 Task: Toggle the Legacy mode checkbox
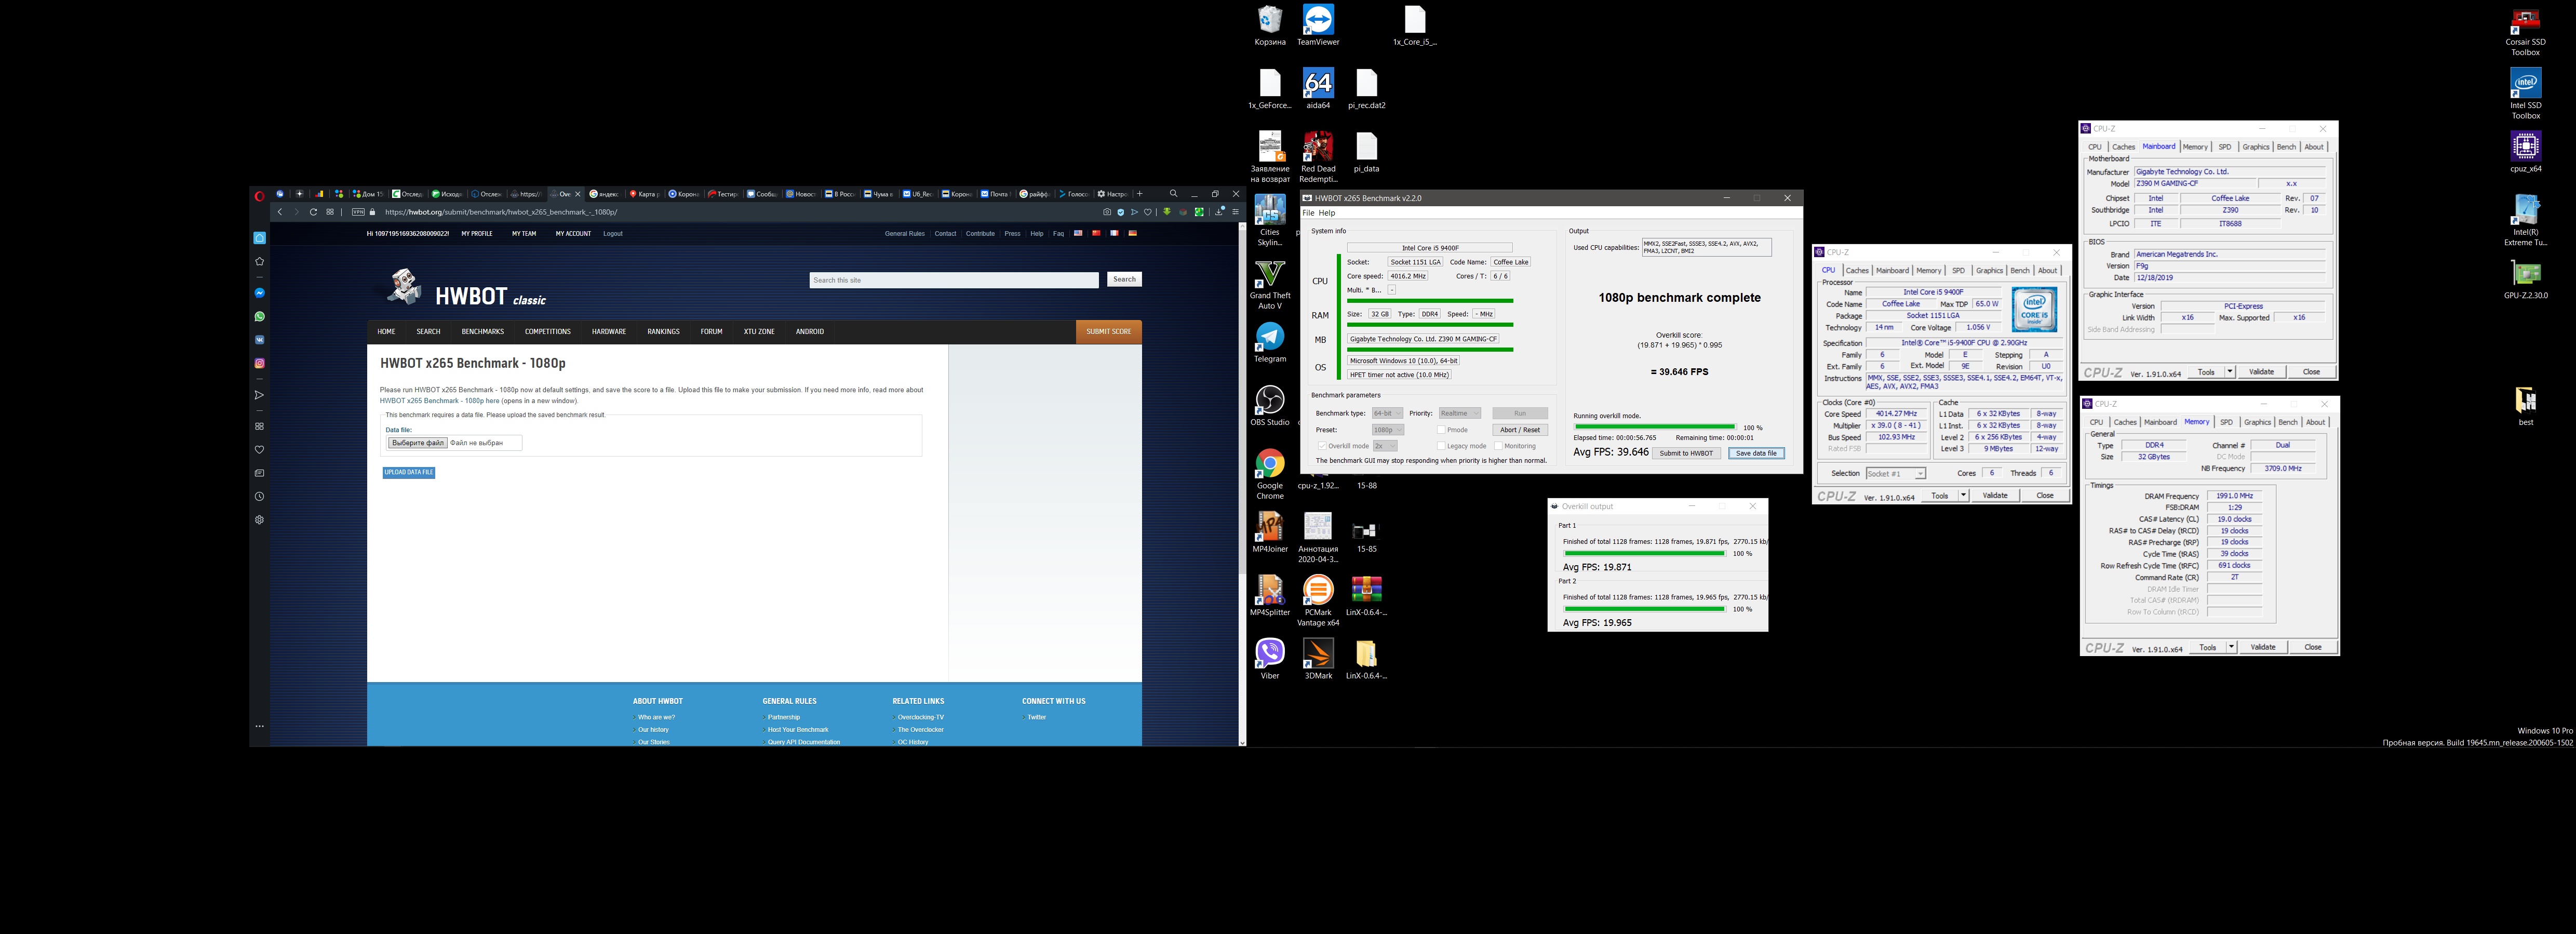pos(1440,446)
